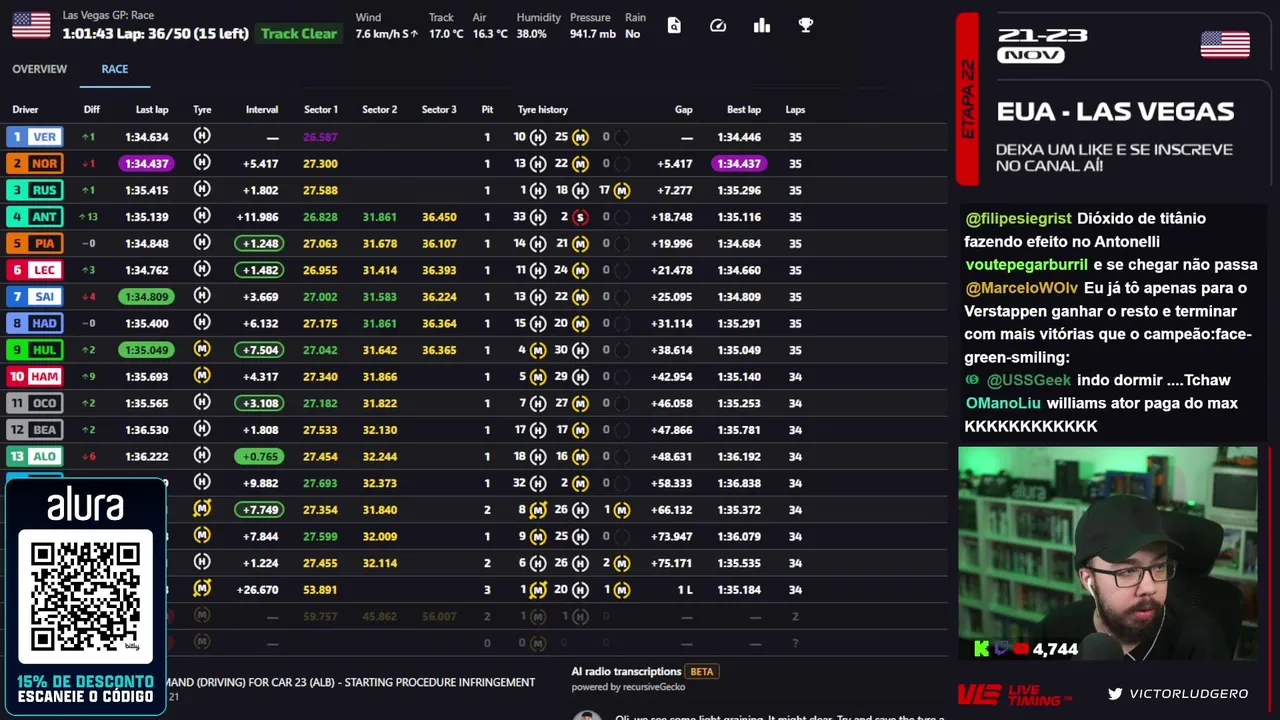Click NOR's current hard tyre icon

point(202,163)
